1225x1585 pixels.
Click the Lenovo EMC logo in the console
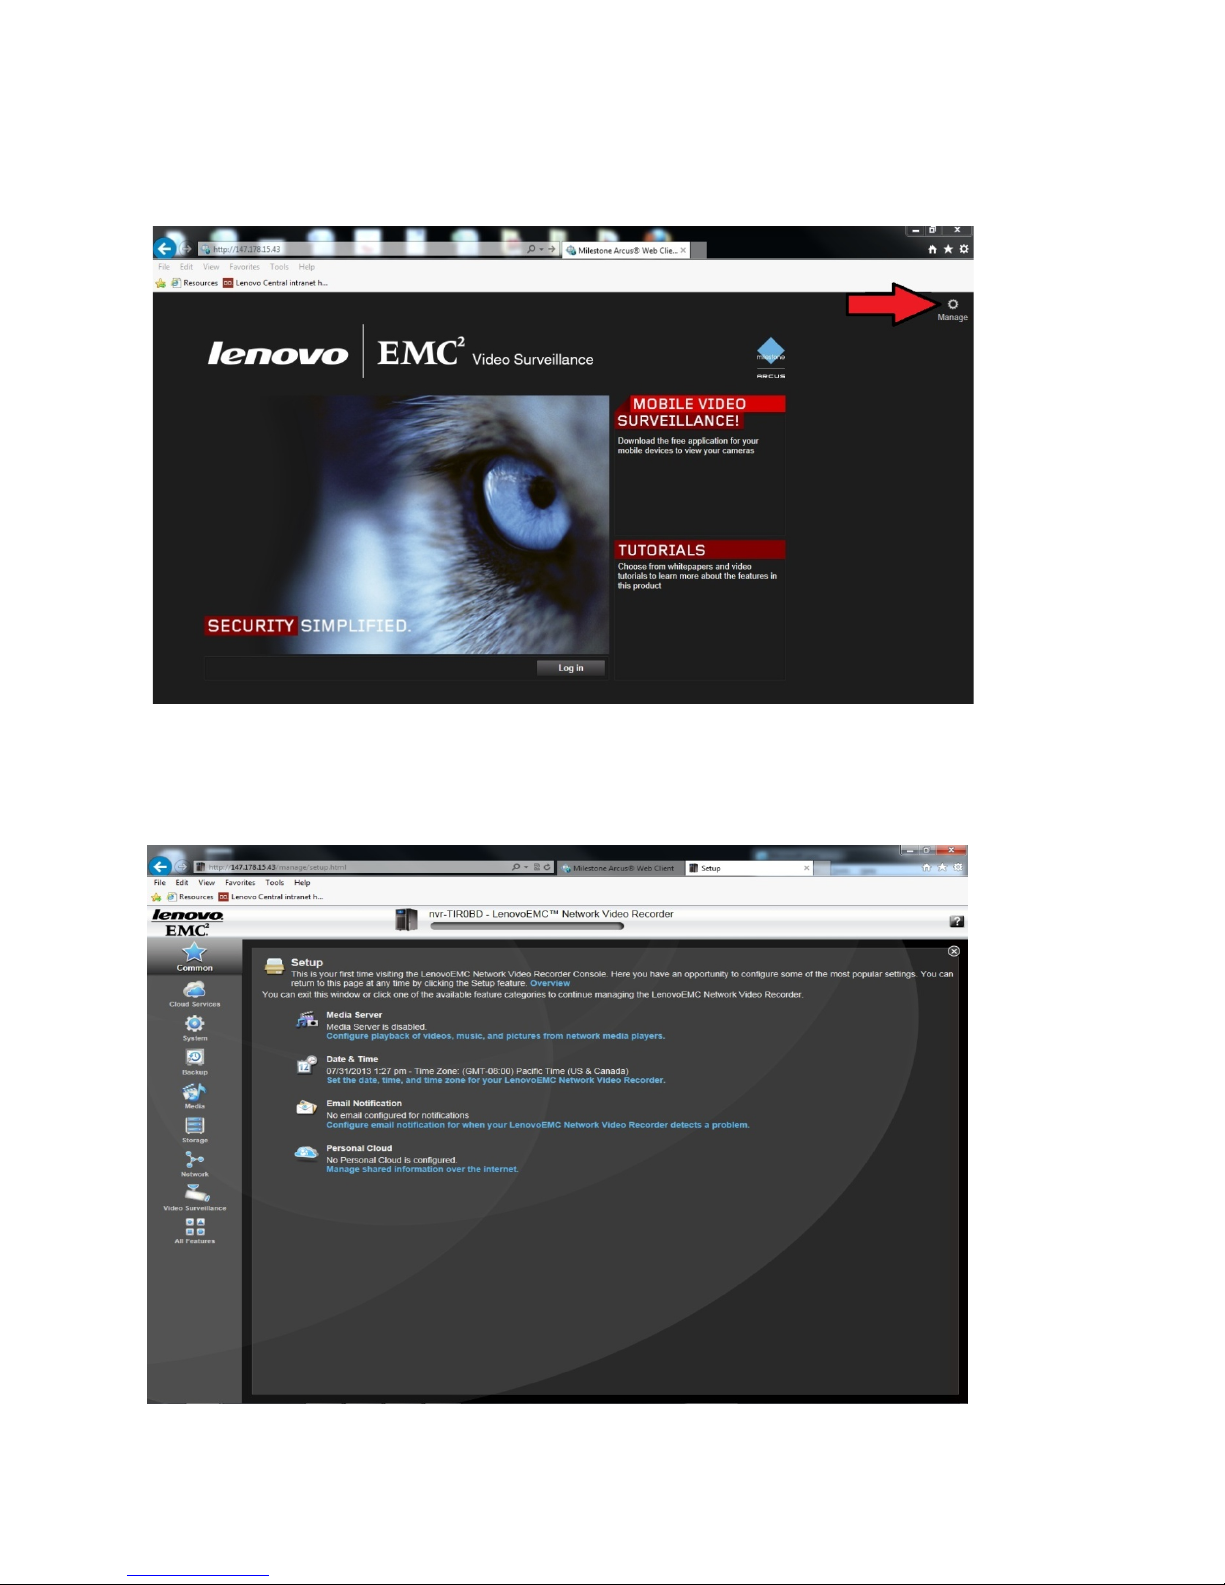187,922
